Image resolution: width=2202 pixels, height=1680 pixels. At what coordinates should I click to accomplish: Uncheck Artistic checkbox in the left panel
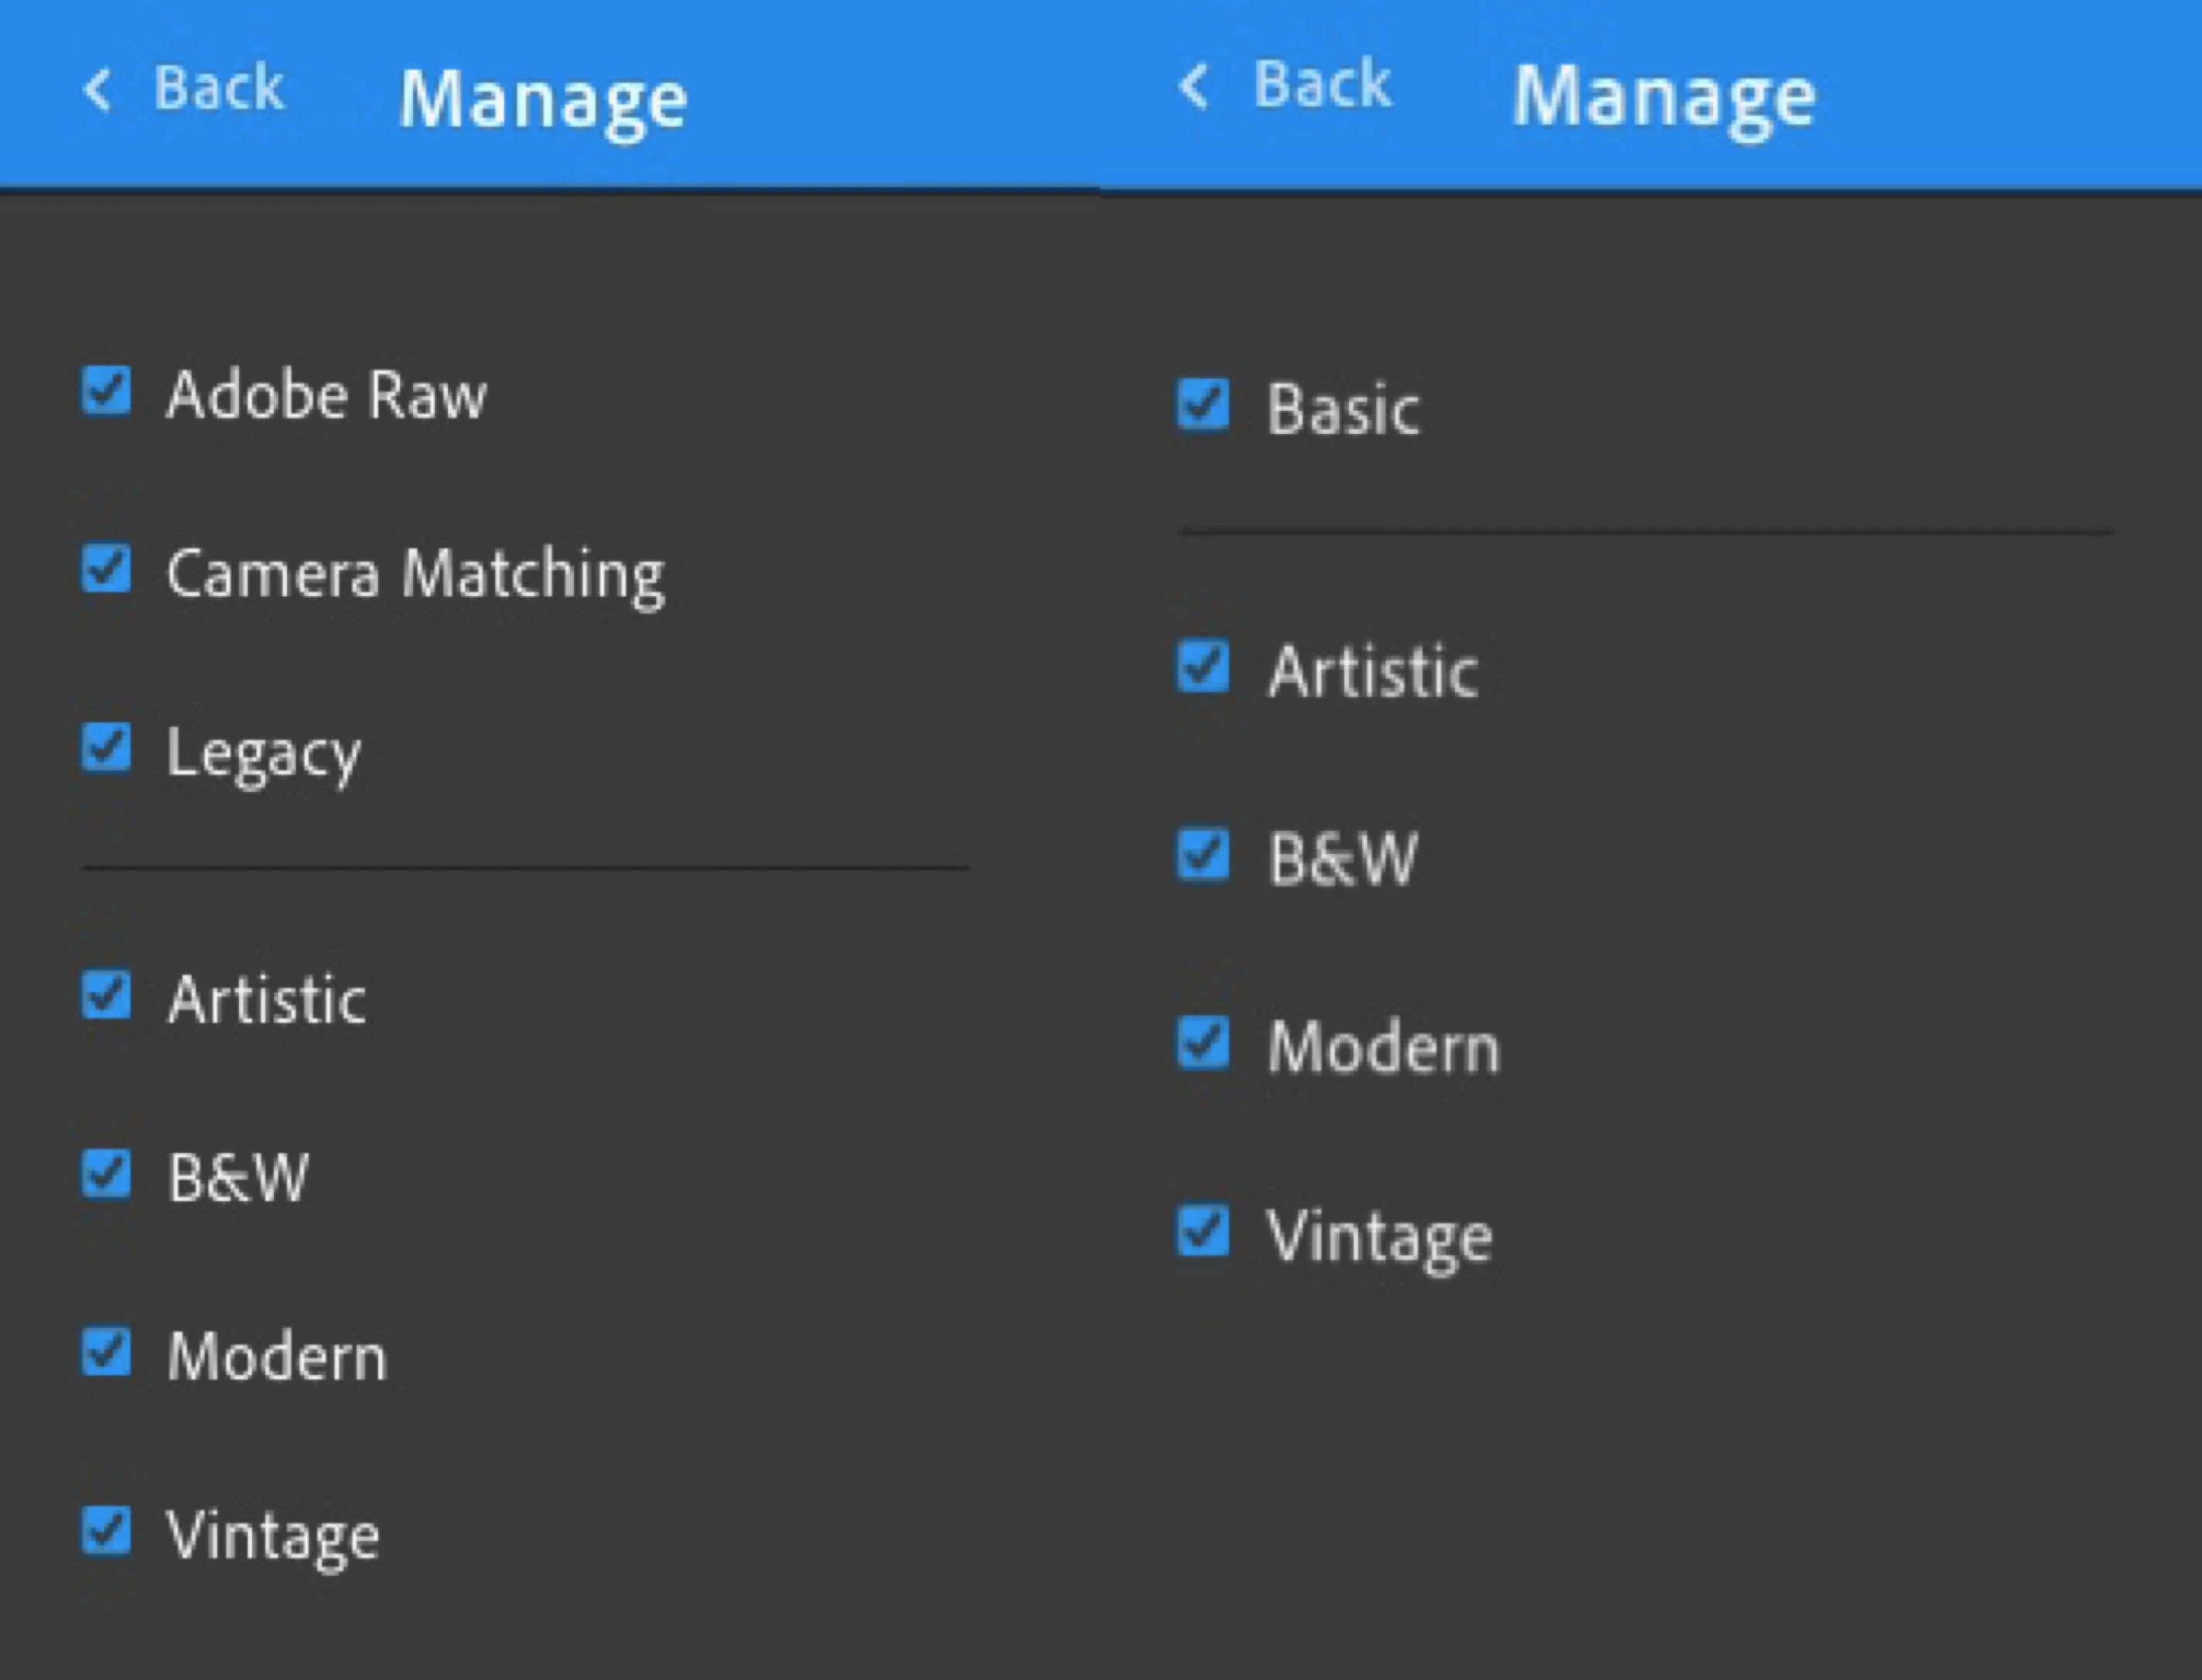[106, 995]
